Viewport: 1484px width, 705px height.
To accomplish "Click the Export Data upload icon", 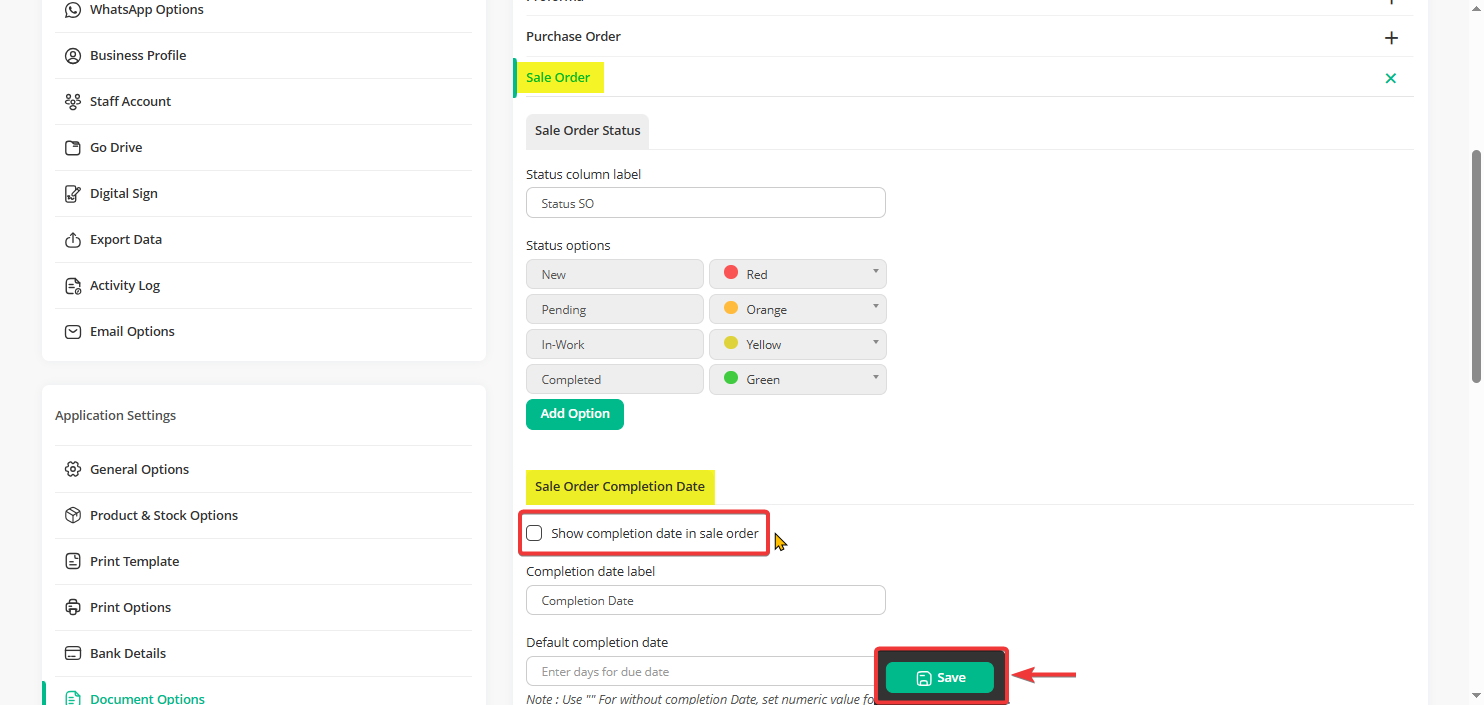I will [72, 240].
